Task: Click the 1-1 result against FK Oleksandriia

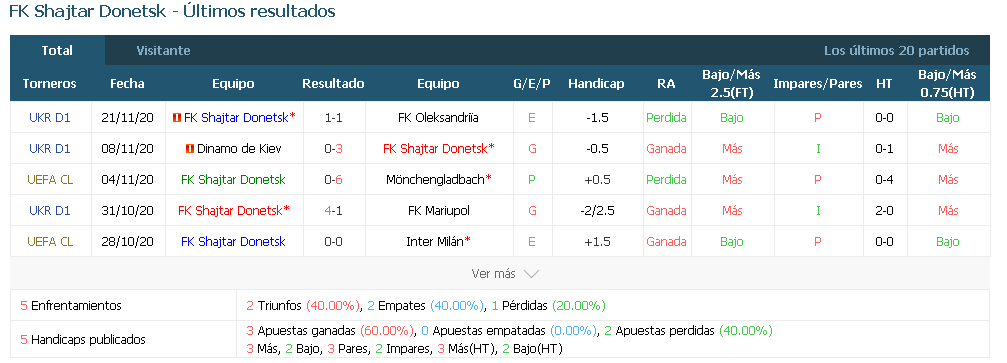Action: (x=333, y=118)
